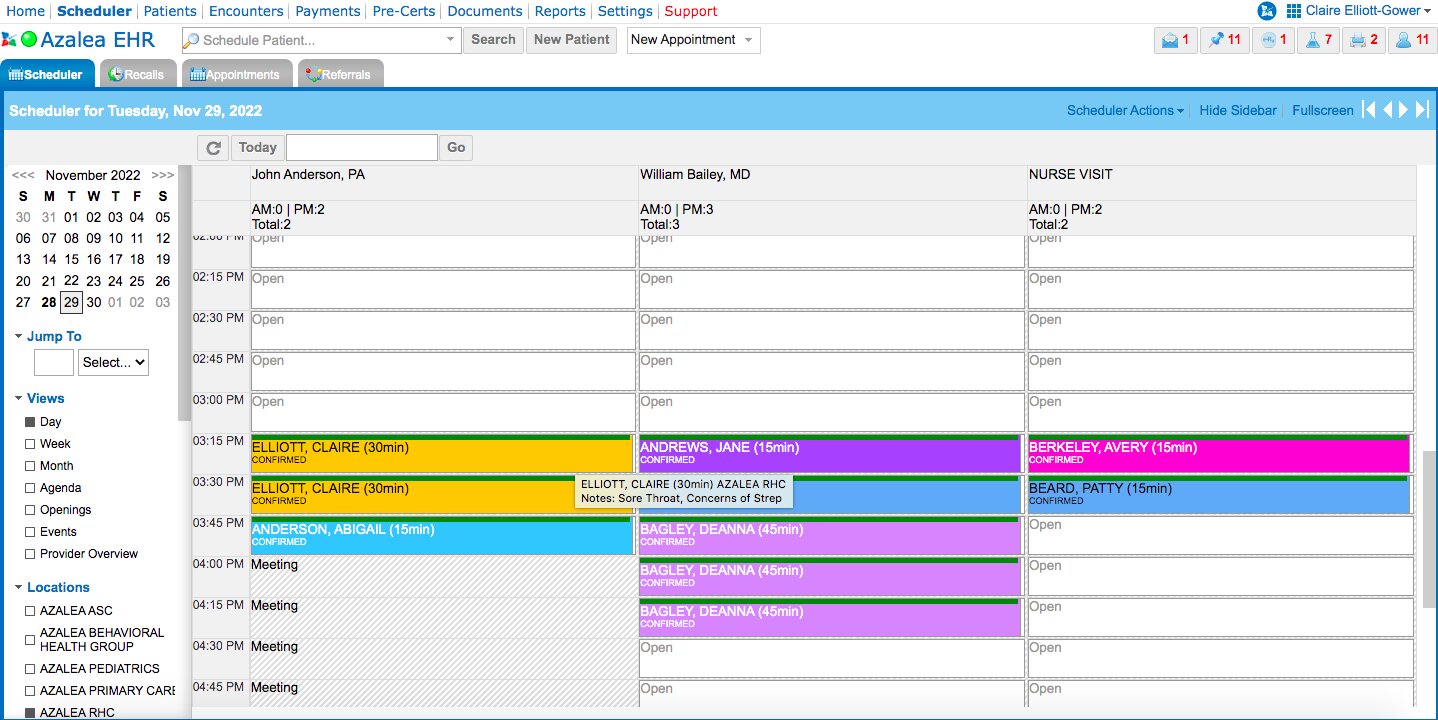Open the Reports menu in top navigation

[x=560, y=11]
